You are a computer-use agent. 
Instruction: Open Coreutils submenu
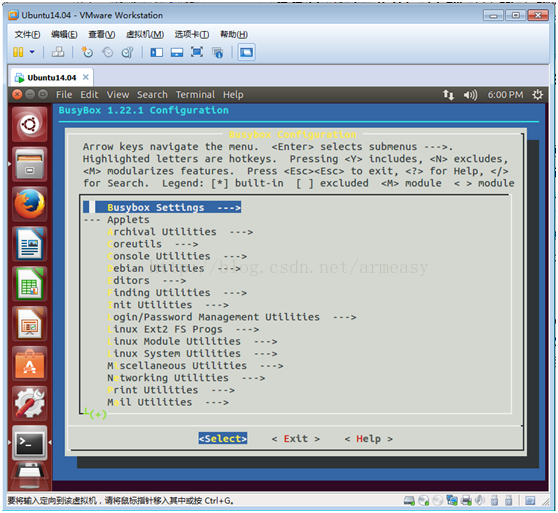tap(153, 244)
